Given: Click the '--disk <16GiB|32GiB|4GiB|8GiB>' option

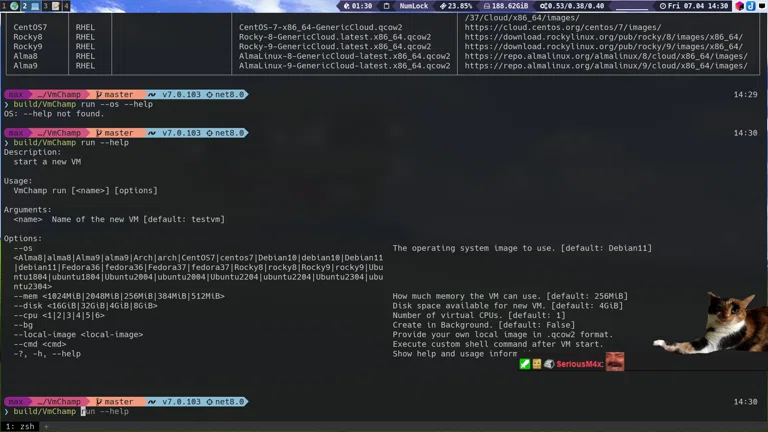Looking at the screenshot, I should pos(85,306).
